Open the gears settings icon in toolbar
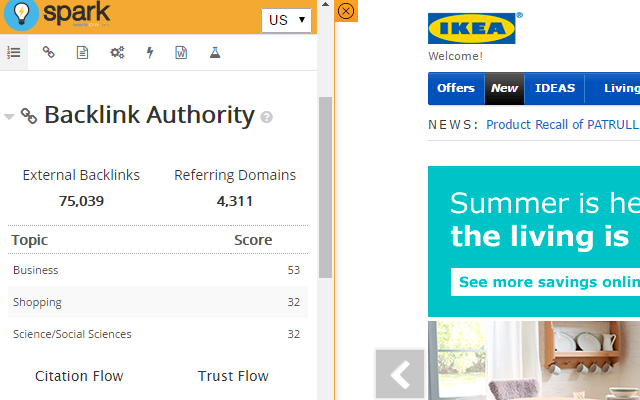Image resolution: width=640 pixels, height=400 pixels. 117,52
